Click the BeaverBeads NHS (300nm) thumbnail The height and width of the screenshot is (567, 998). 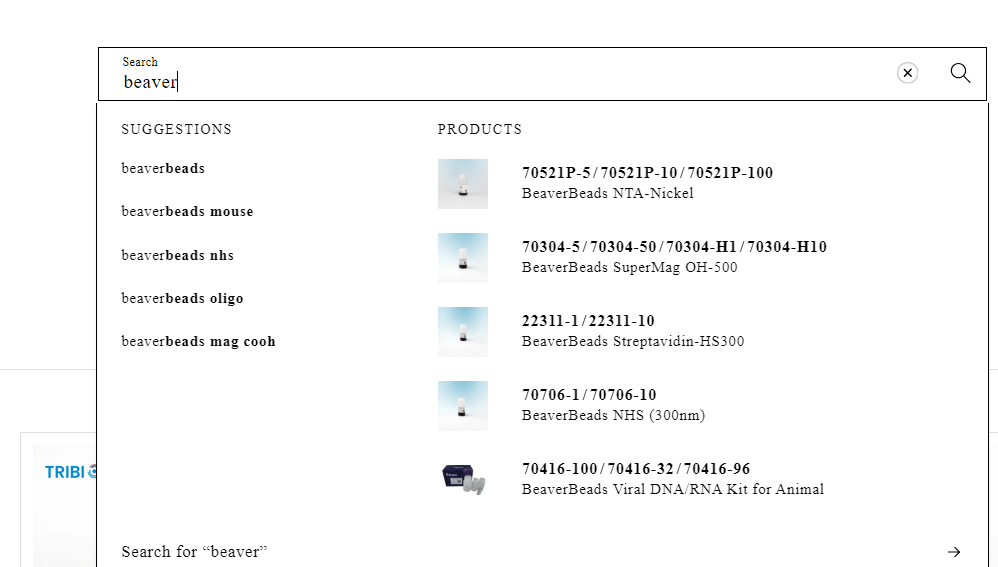pyautogui.click(x=463, y=406)
